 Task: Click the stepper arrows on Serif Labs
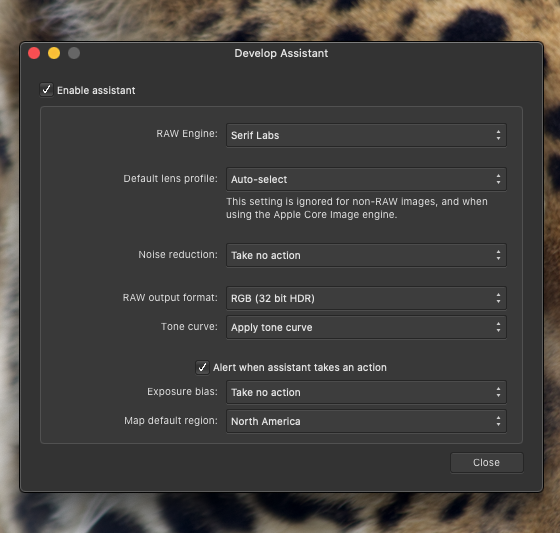click(498, 135)
